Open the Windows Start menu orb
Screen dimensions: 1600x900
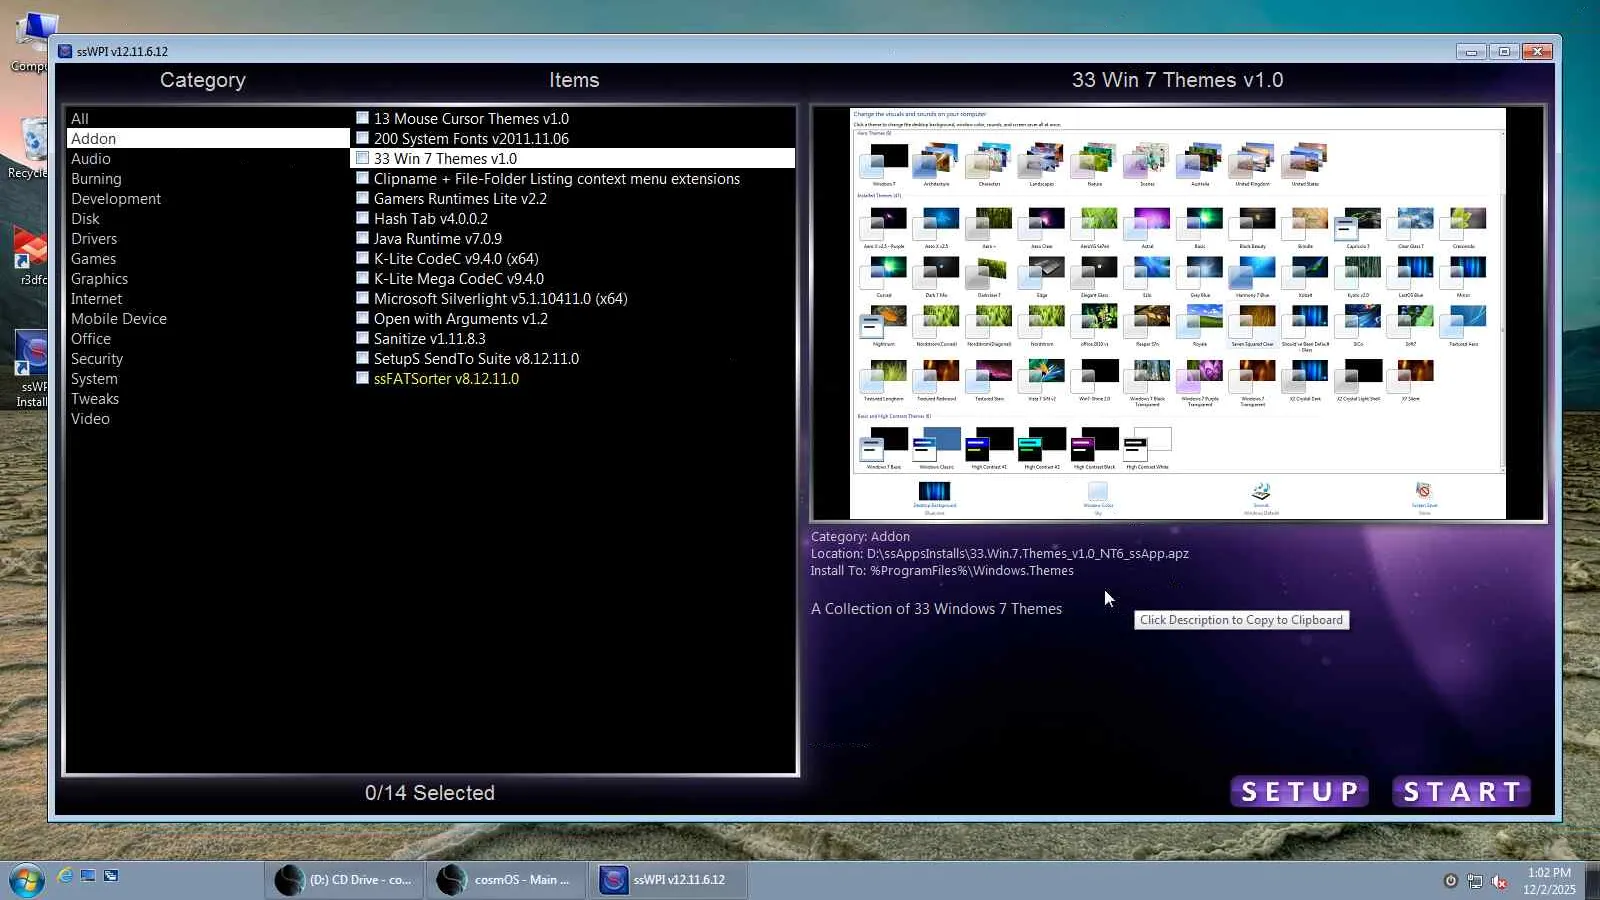[26, 880]
